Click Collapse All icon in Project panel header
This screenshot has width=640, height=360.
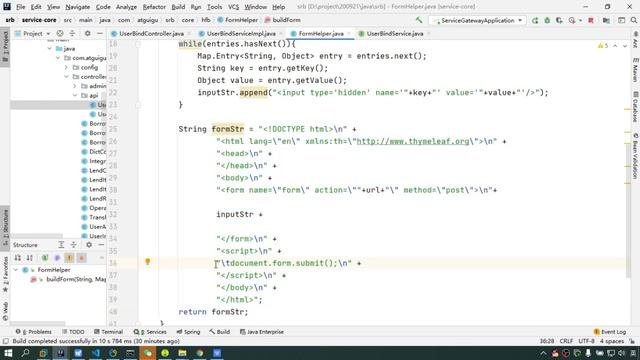tap(72, 33)
